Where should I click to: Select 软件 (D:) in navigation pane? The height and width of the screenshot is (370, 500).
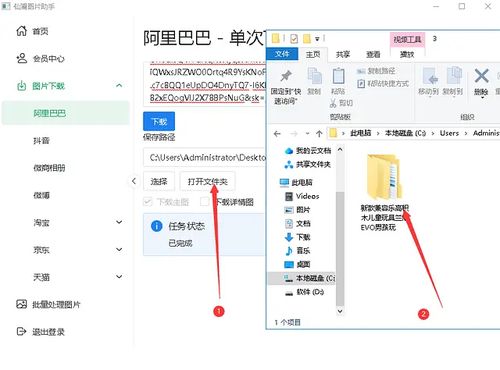point(304,292)
